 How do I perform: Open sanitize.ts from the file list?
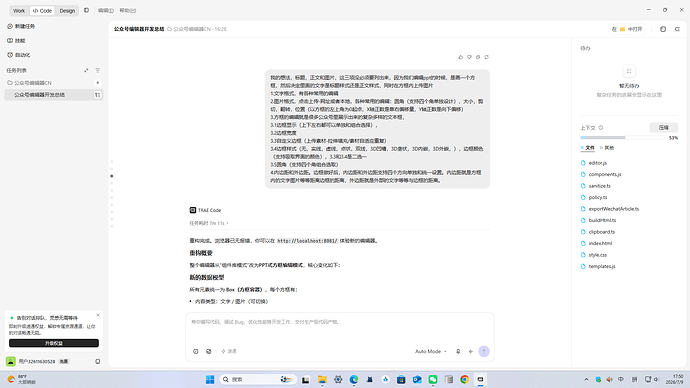[599, 186]
